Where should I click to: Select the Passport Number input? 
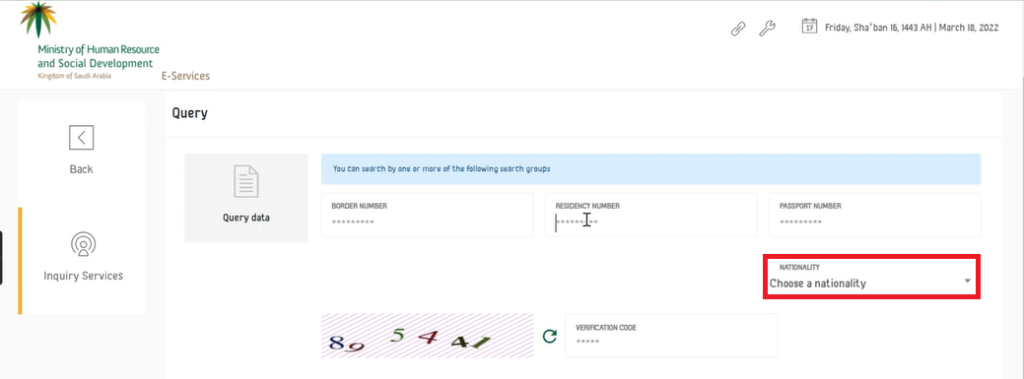(875, 214)
